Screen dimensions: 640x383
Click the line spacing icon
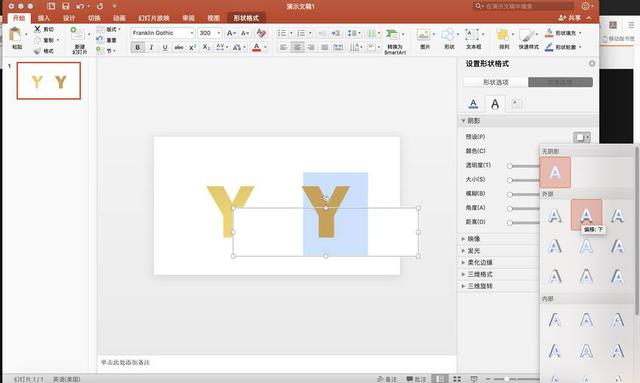(352, 33)
